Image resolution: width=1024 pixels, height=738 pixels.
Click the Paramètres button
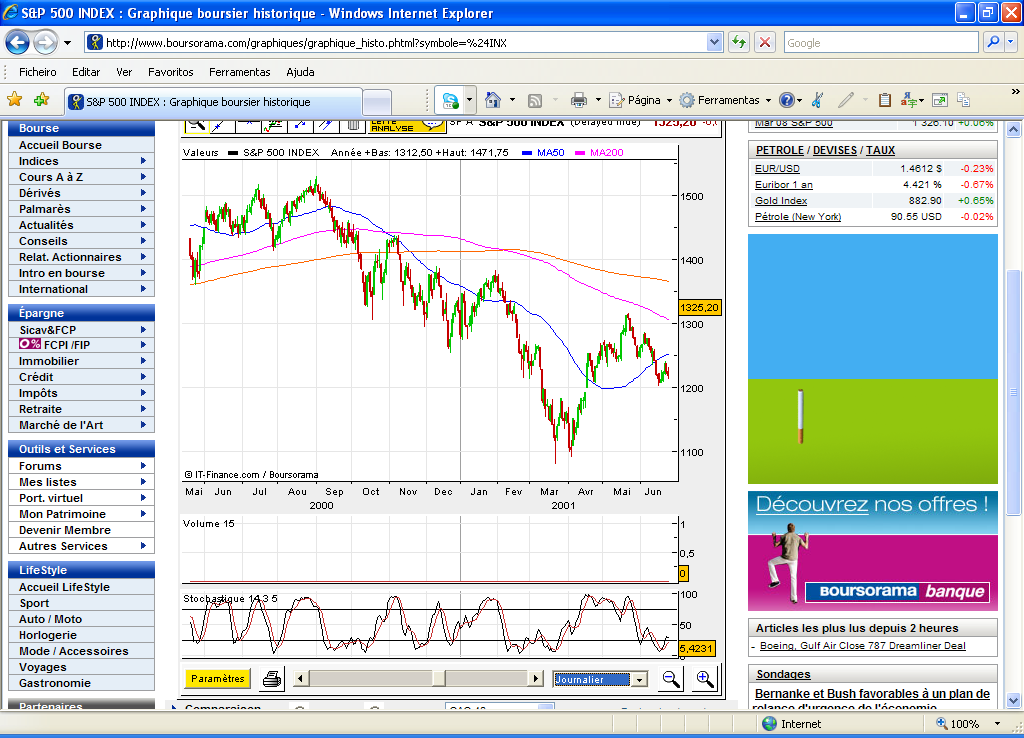217,679
